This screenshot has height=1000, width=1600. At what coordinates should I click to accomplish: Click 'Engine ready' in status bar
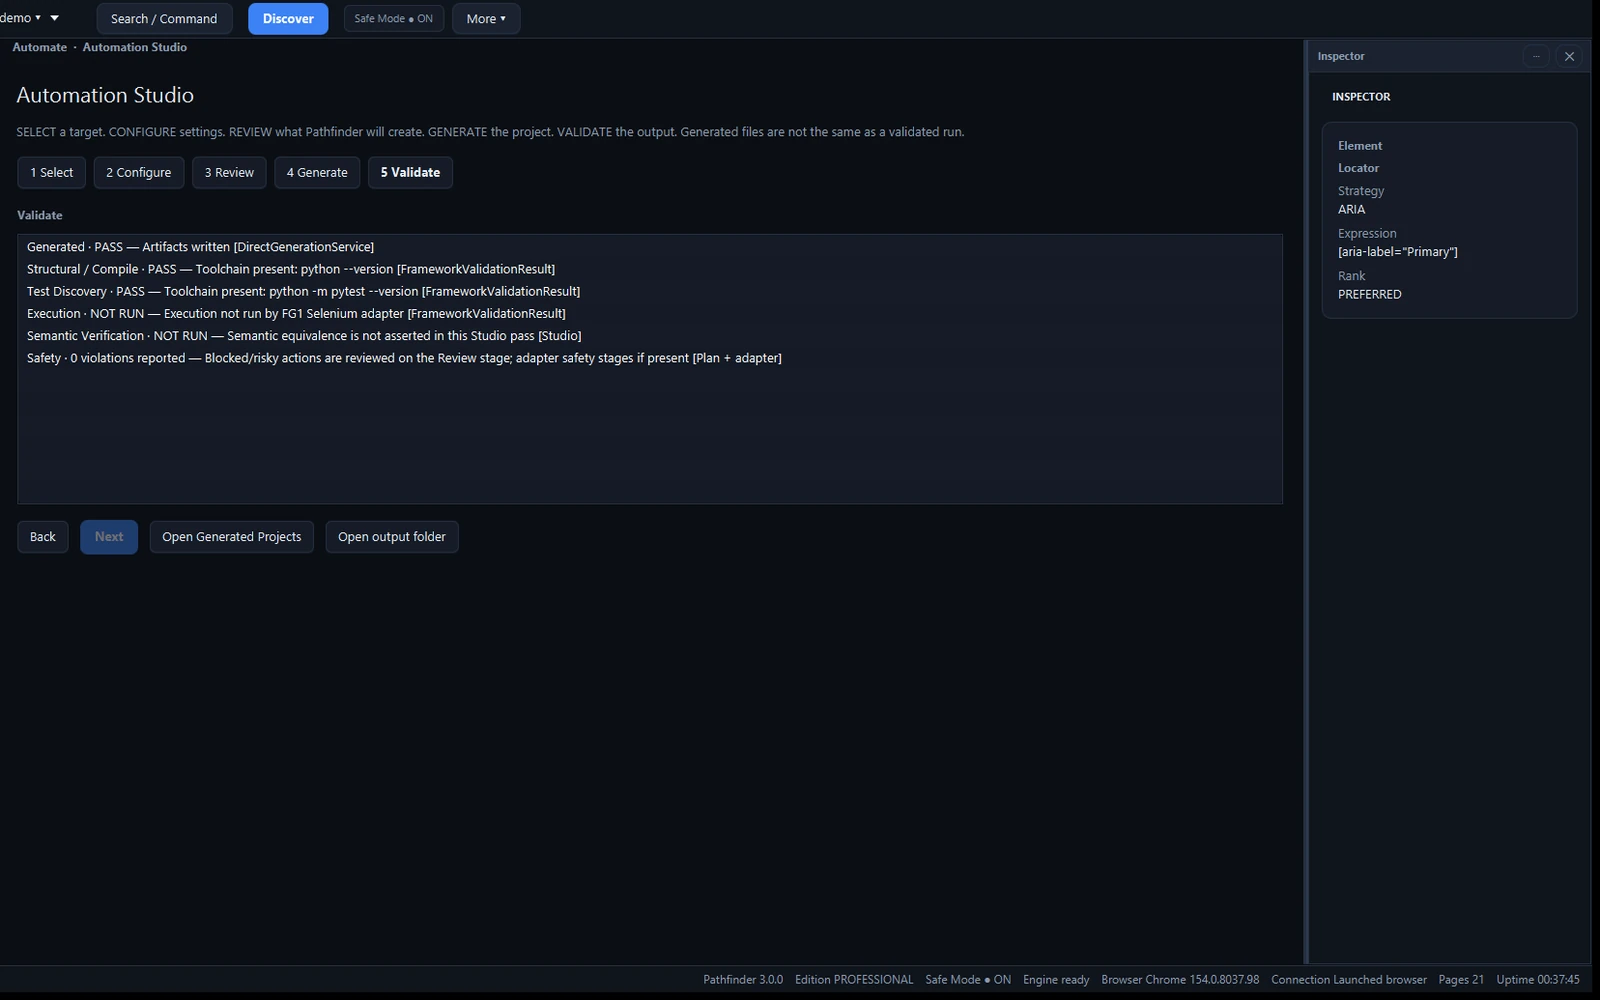pyautogui.click(x=1056, y=980)
